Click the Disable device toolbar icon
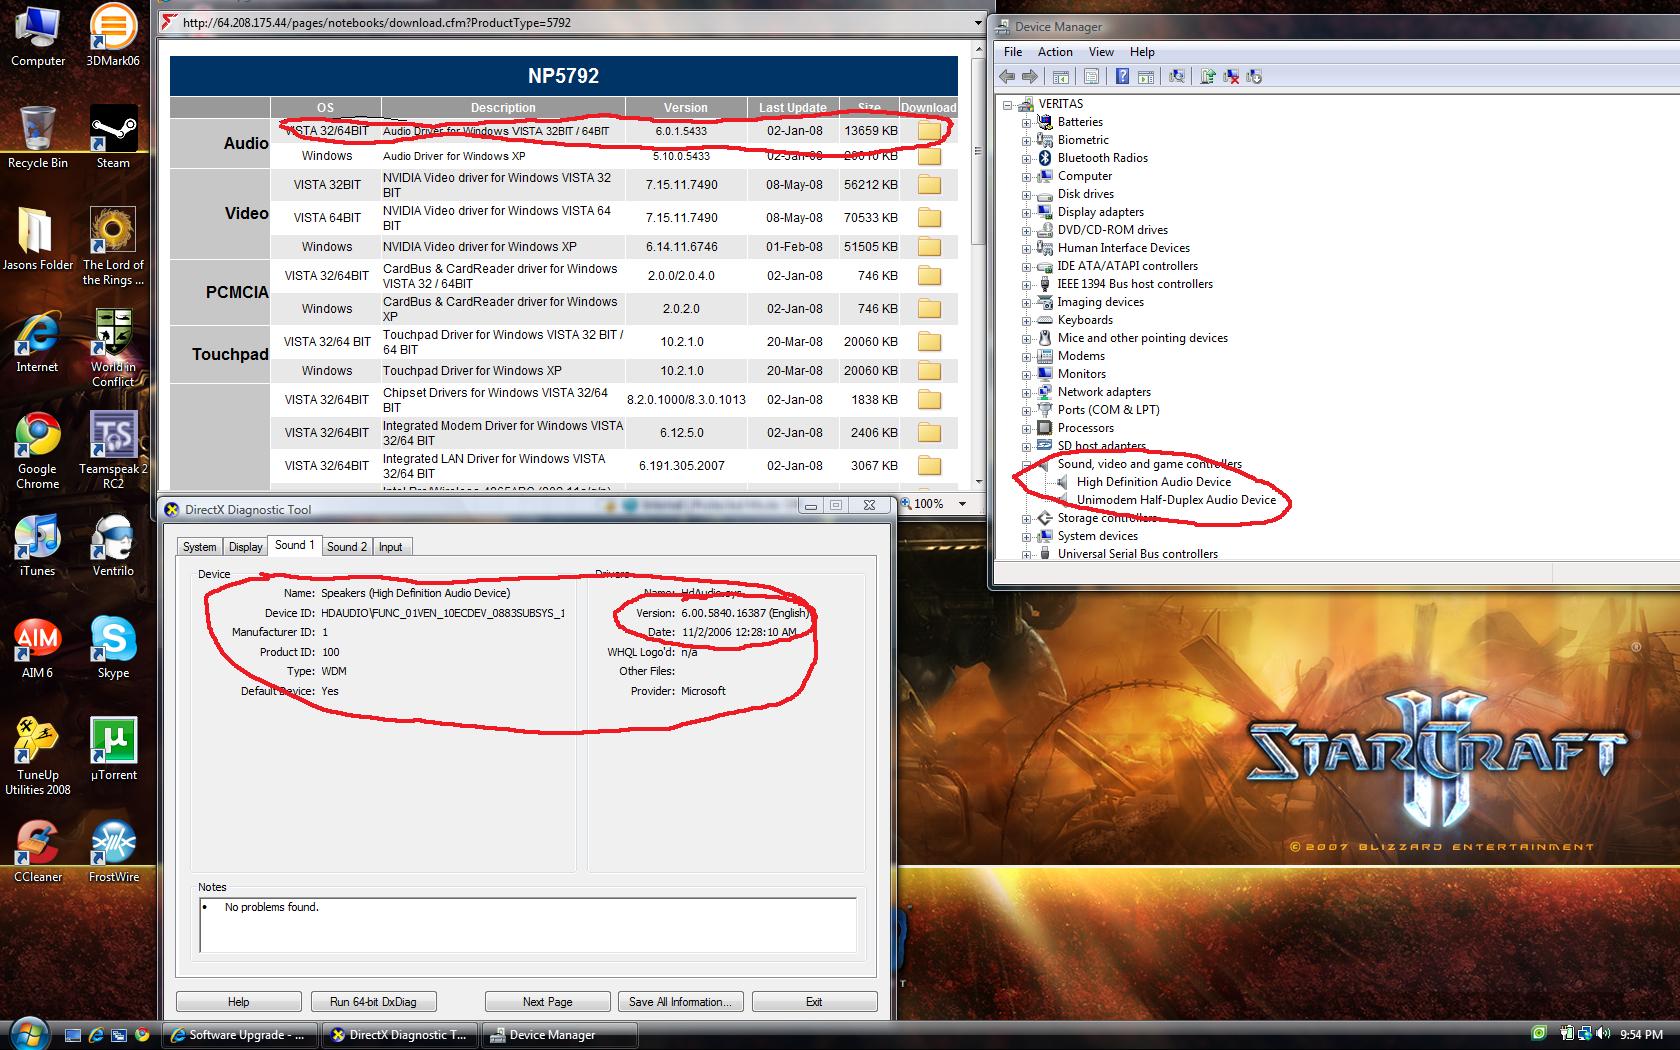The height and width of the screenshot is (1050, 1680). (1254, 76)
